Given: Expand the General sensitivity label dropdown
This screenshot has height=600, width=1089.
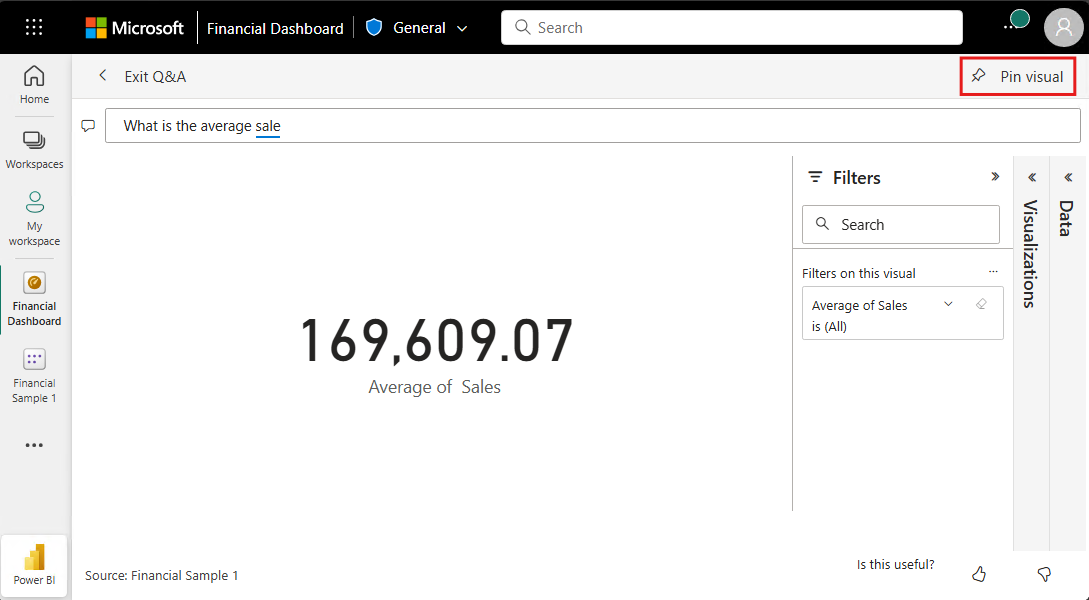Looking at the screenshot, I should pos(462,27).
